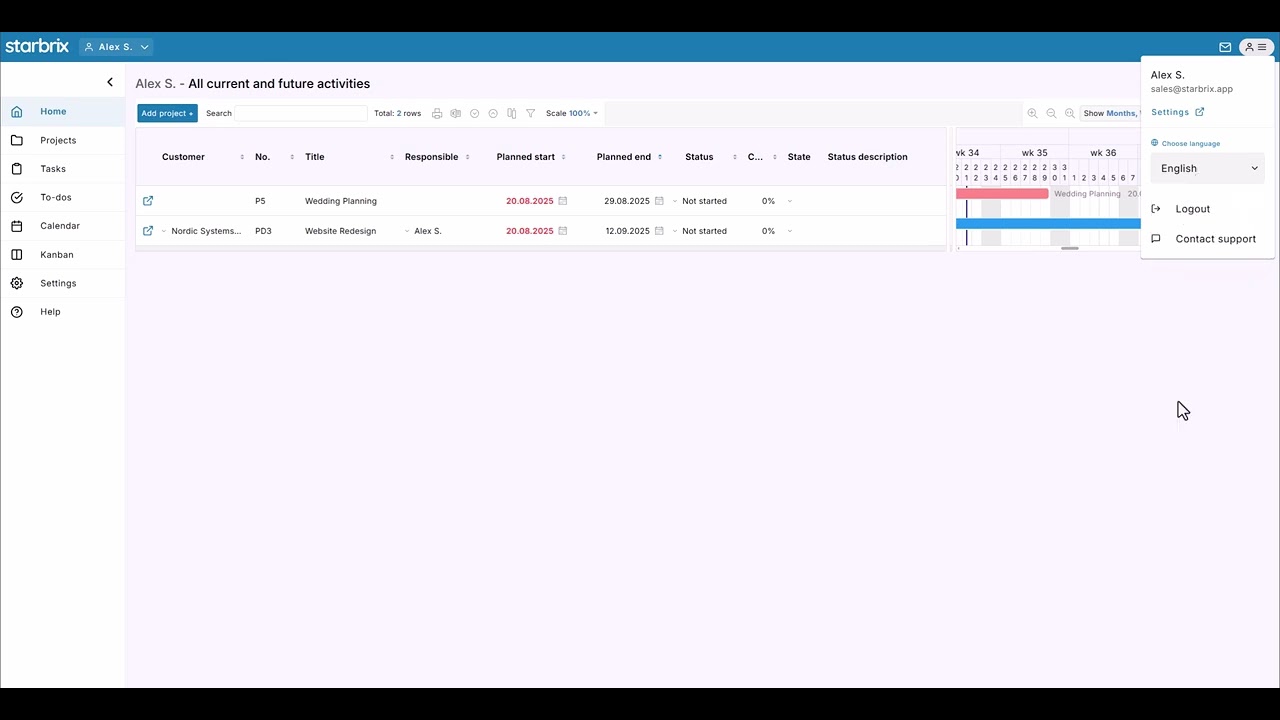
Task: Open the Website Redesign project link icon
Action: (148, 231)
